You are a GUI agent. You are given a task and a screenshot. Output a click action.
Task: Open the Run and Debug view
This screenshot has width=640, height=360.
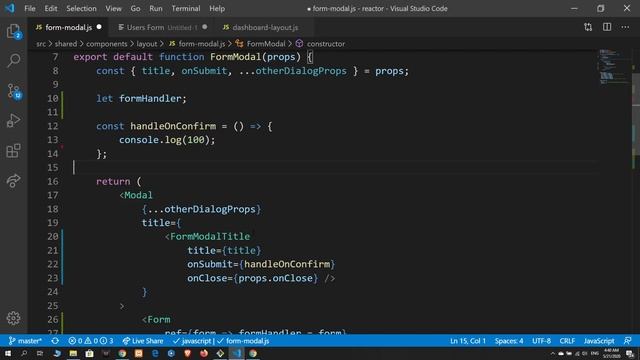(13, 121)
